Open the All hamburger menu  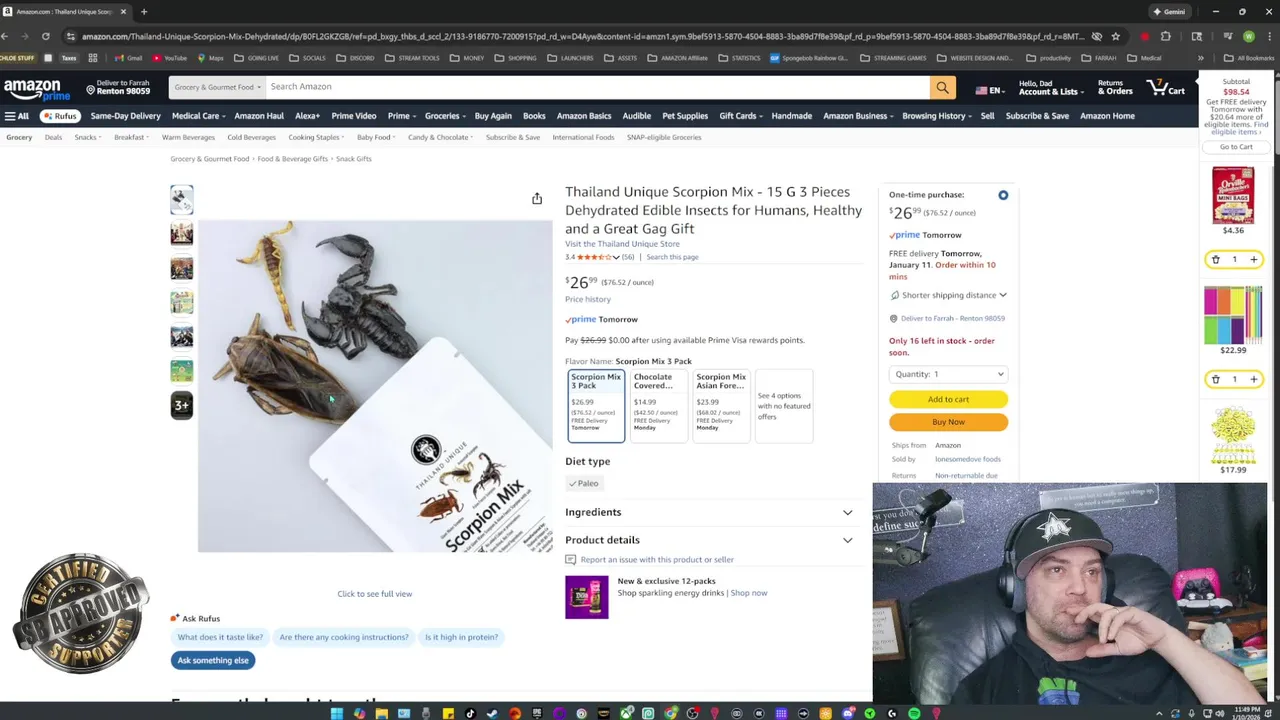16,116
